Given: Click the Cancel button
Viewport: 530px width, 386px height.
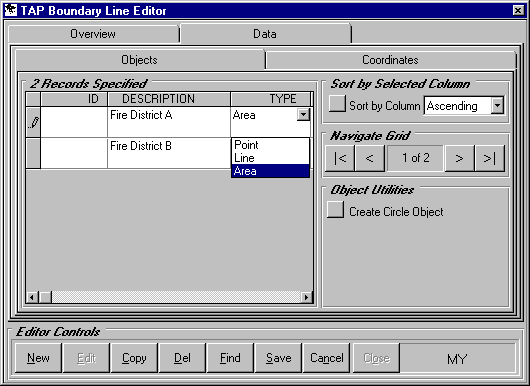Looking at the screenshot, I should (x=327, y=358).
